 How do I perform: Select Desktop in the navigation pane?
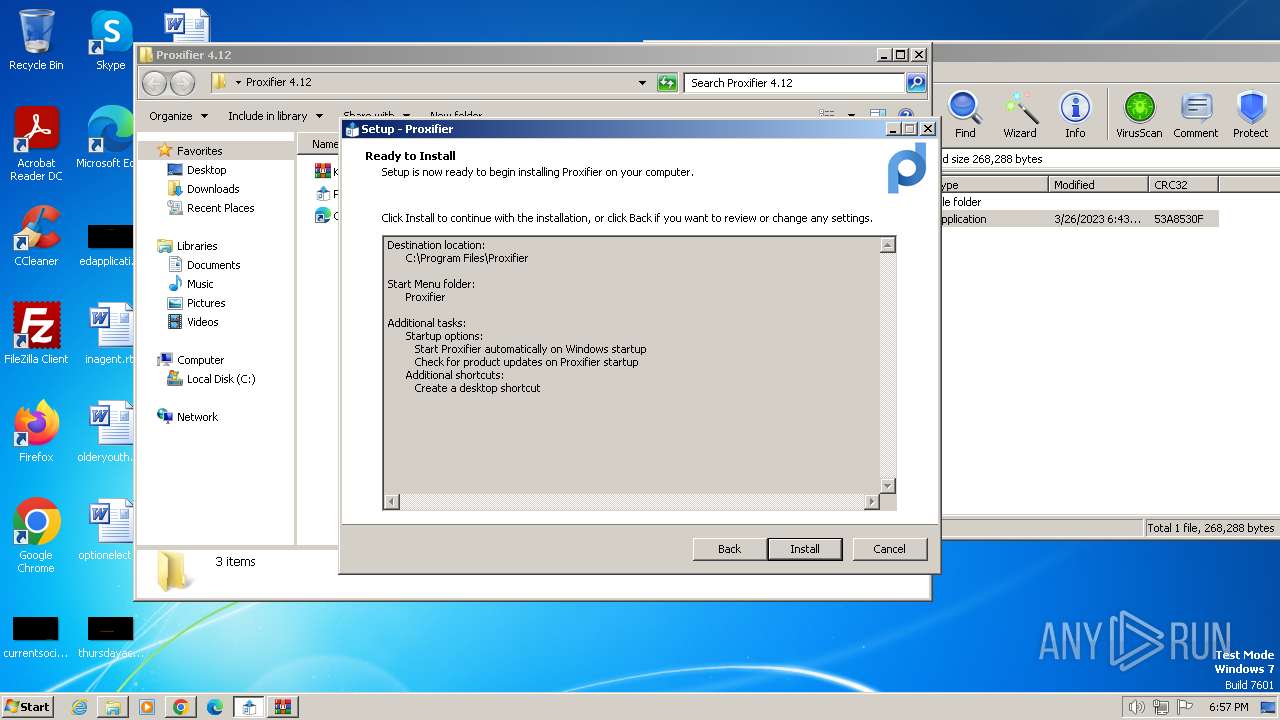click(206, 170)
